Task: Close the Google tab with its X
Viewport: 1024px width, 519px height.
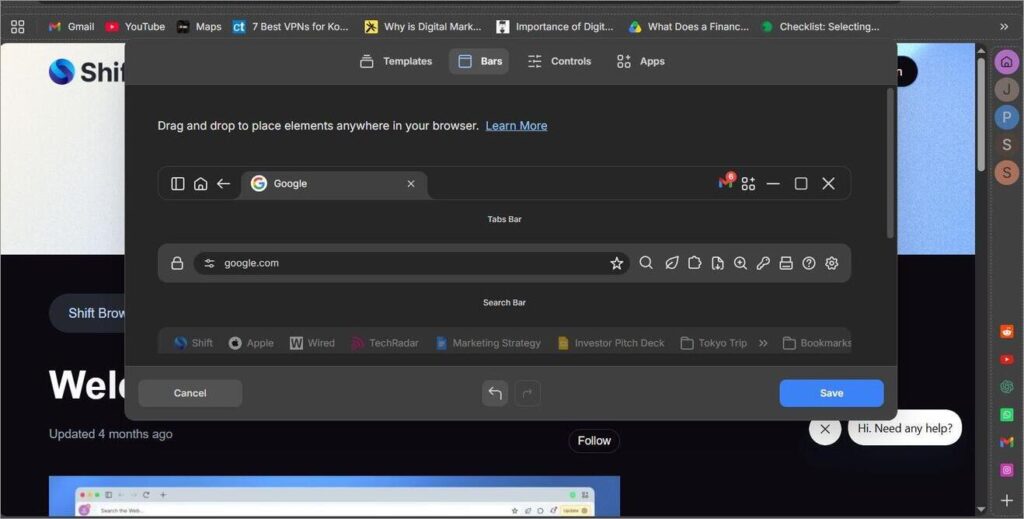Action: point(411,184)
